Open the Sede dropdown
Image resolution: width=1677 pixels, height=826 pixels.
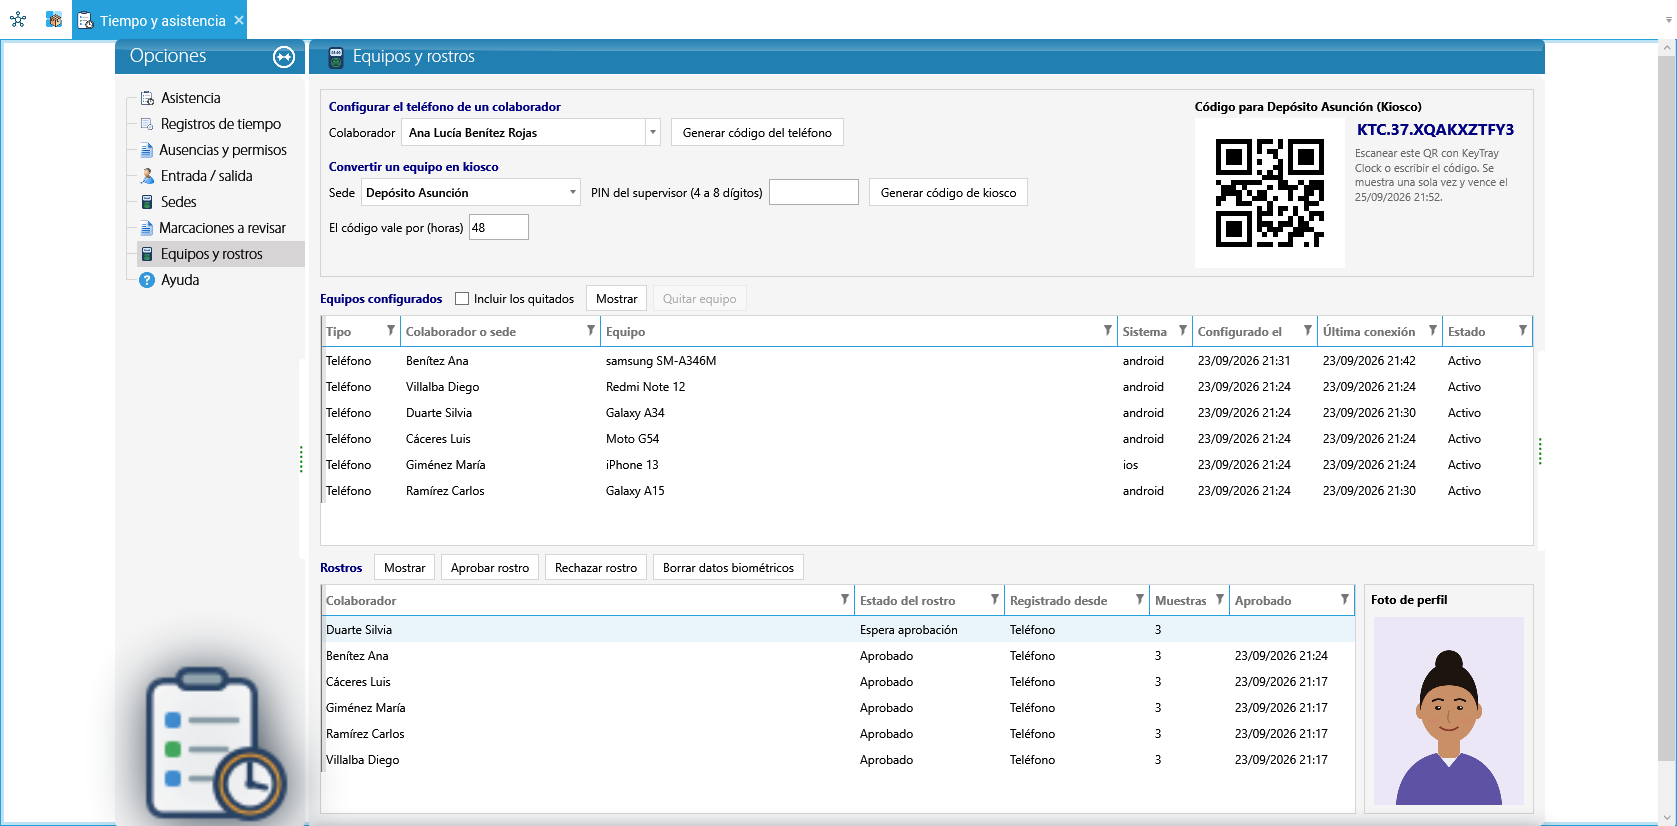click(x=573, y=192)
